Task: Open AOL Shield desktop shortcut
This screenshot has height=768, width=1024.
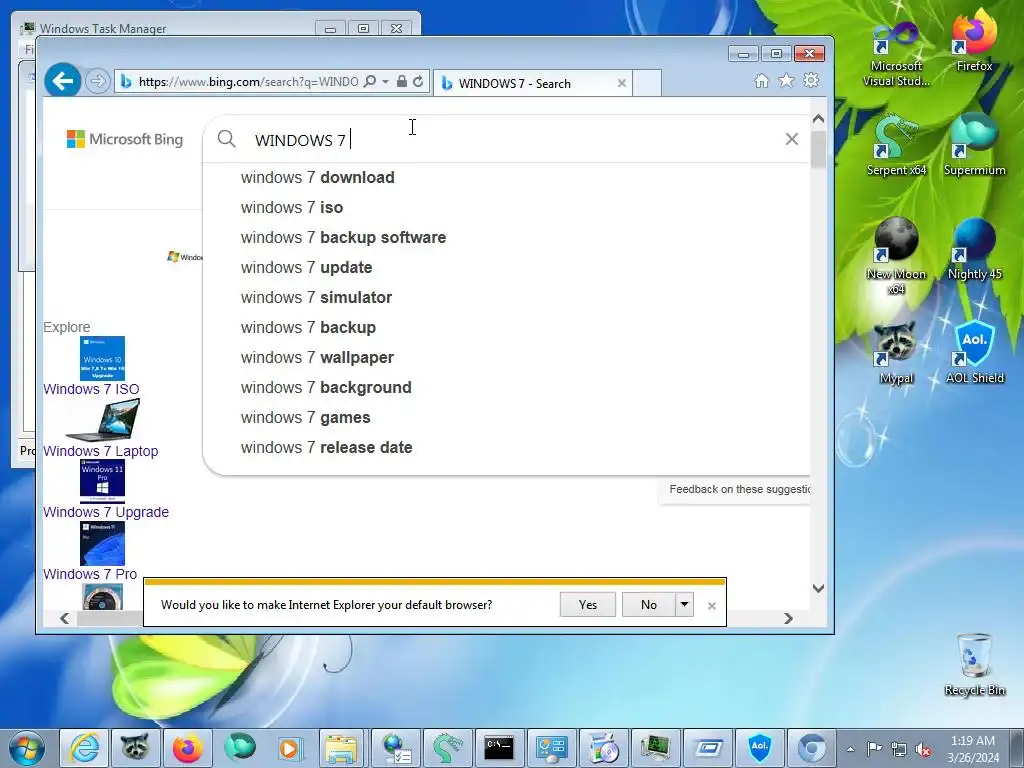Action: point(974,353)
